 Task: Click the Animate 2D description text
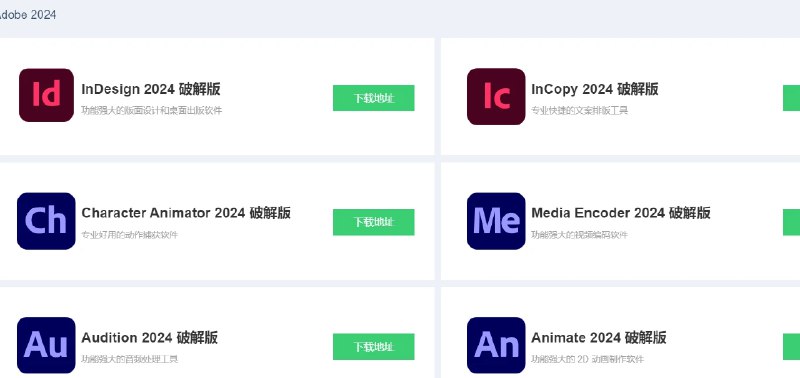[x=588, y=359]
